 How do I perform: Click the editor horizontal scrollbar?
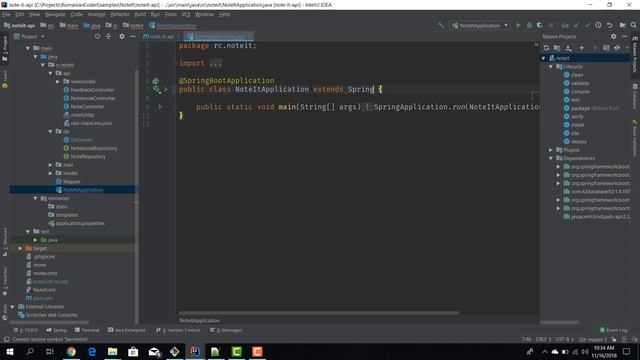(x=319, y=313)
